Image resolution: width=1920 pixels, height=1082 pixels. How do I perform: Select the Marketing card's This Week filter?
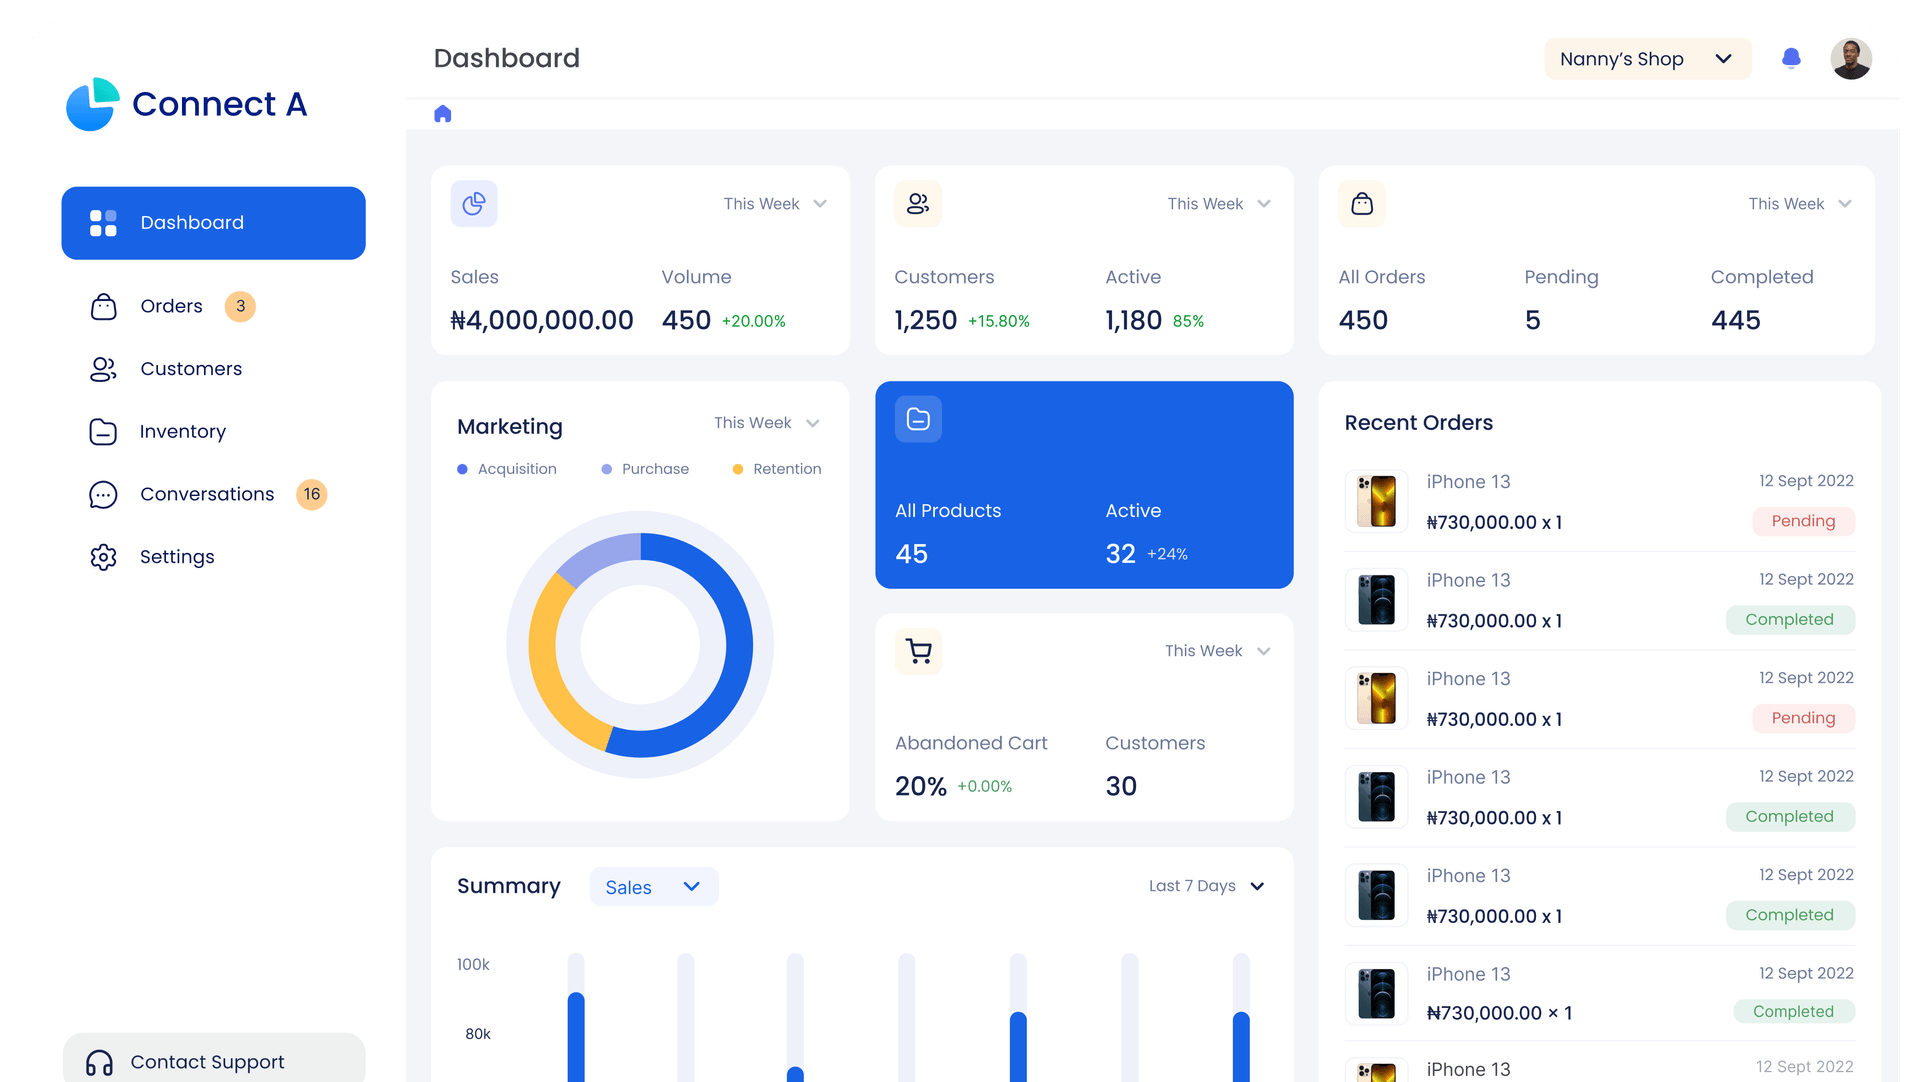tap(766, 422)
